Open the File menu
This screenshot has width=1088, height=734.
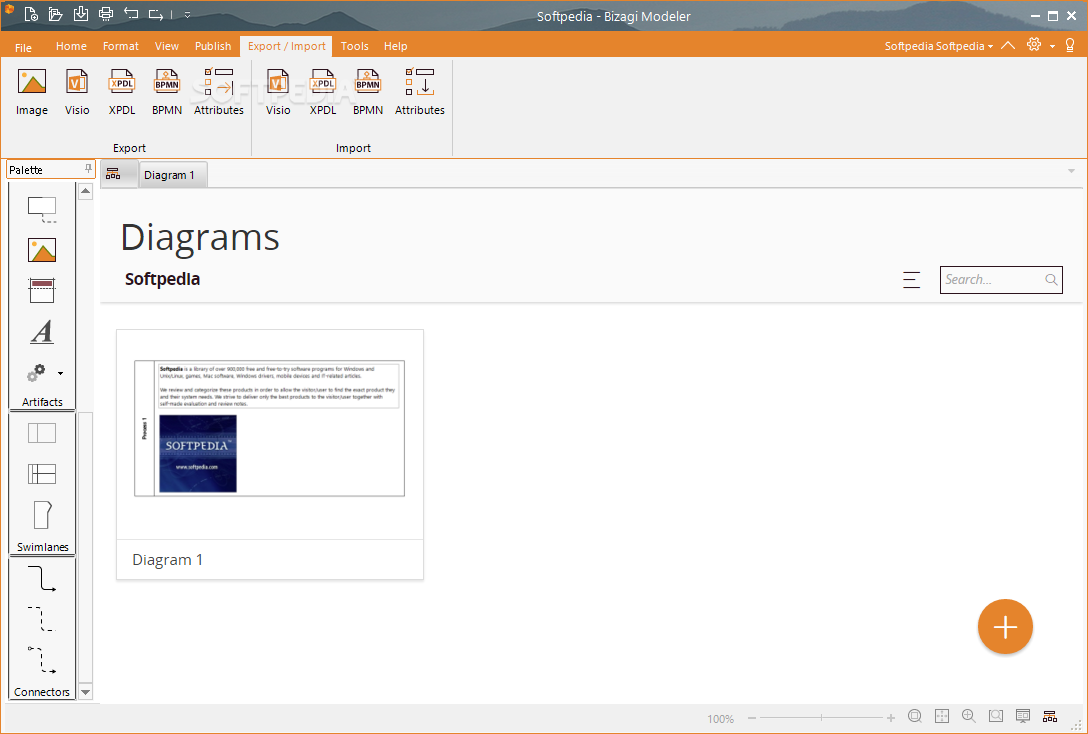pyautogui.click(x=24, y=47)
